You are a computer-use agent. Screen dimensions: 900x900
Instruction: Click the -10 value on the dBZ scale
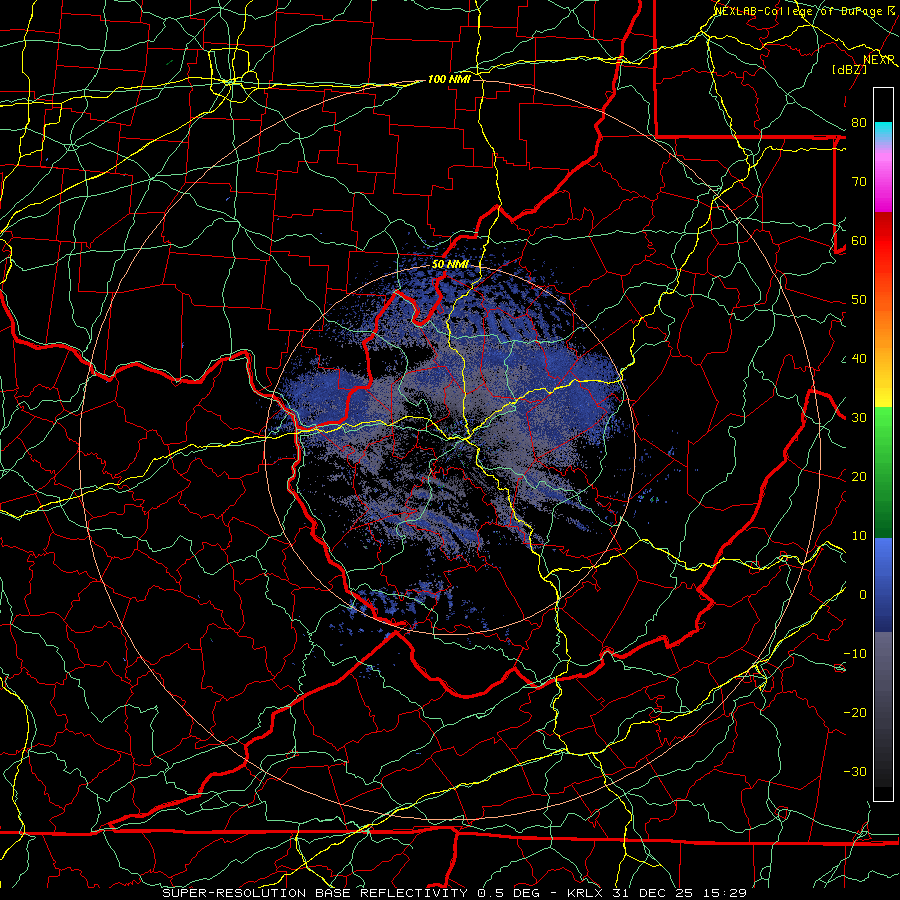click(x=855, y=654)
